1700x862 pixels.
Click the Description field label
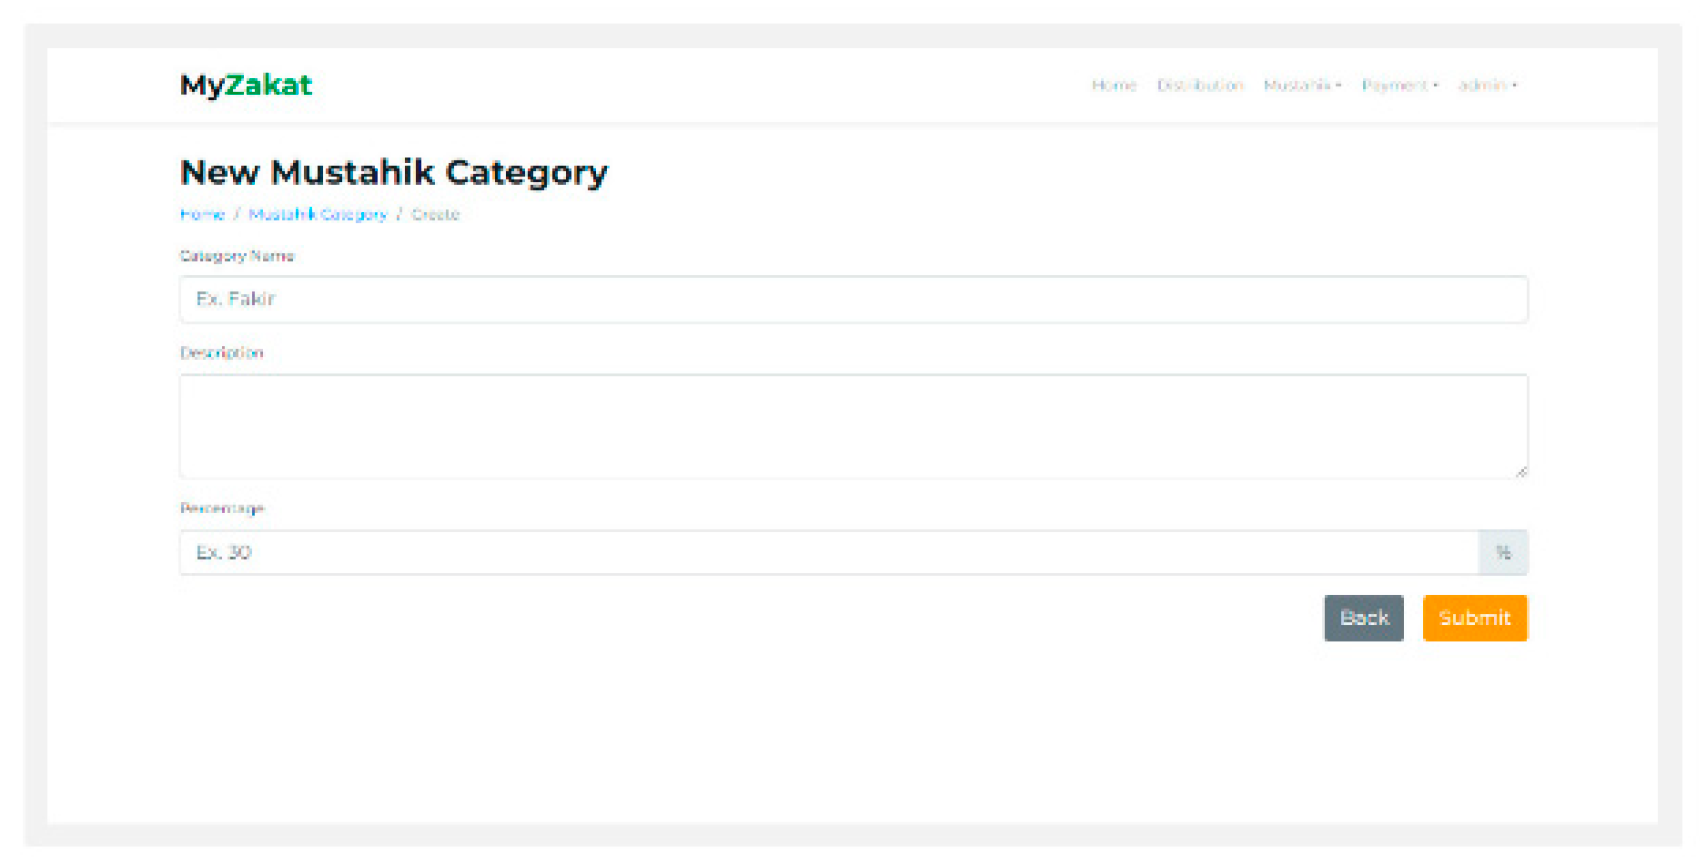click(222, 353)
